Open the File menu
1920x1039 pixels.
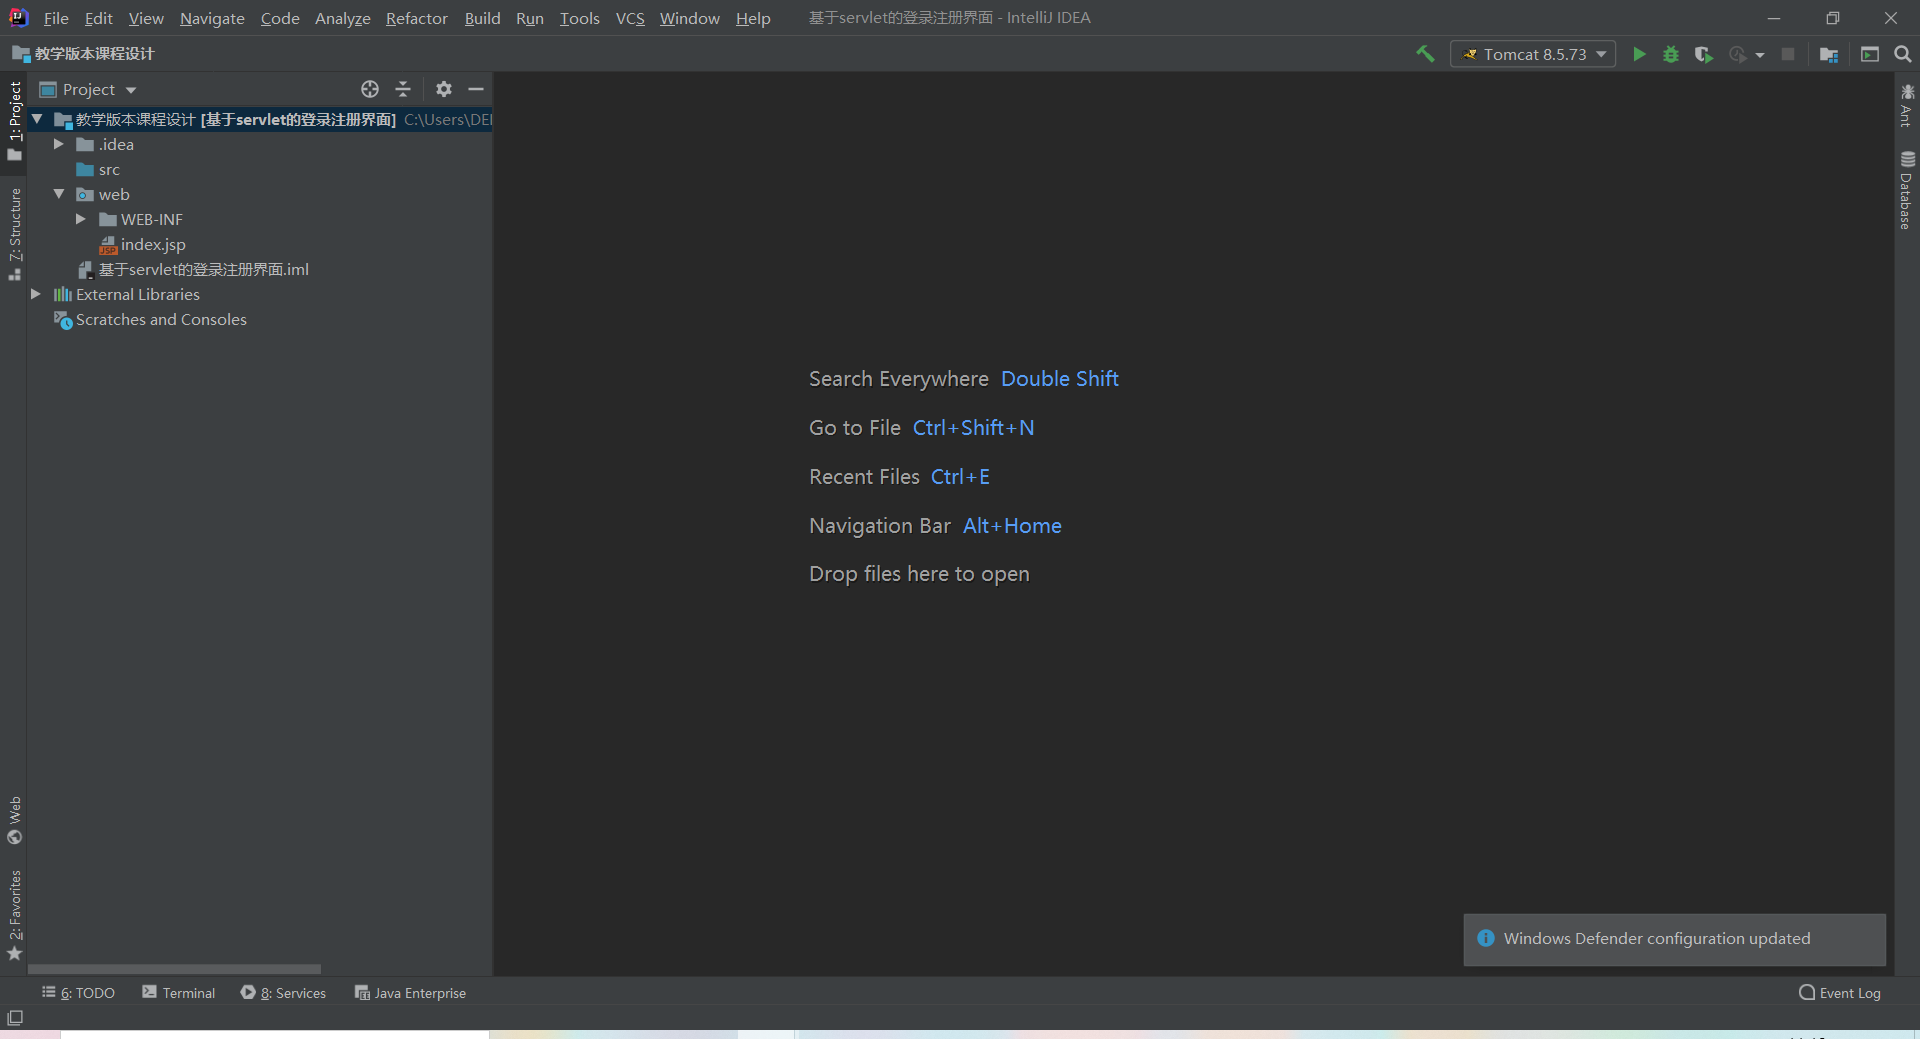[x=56, y=18]
